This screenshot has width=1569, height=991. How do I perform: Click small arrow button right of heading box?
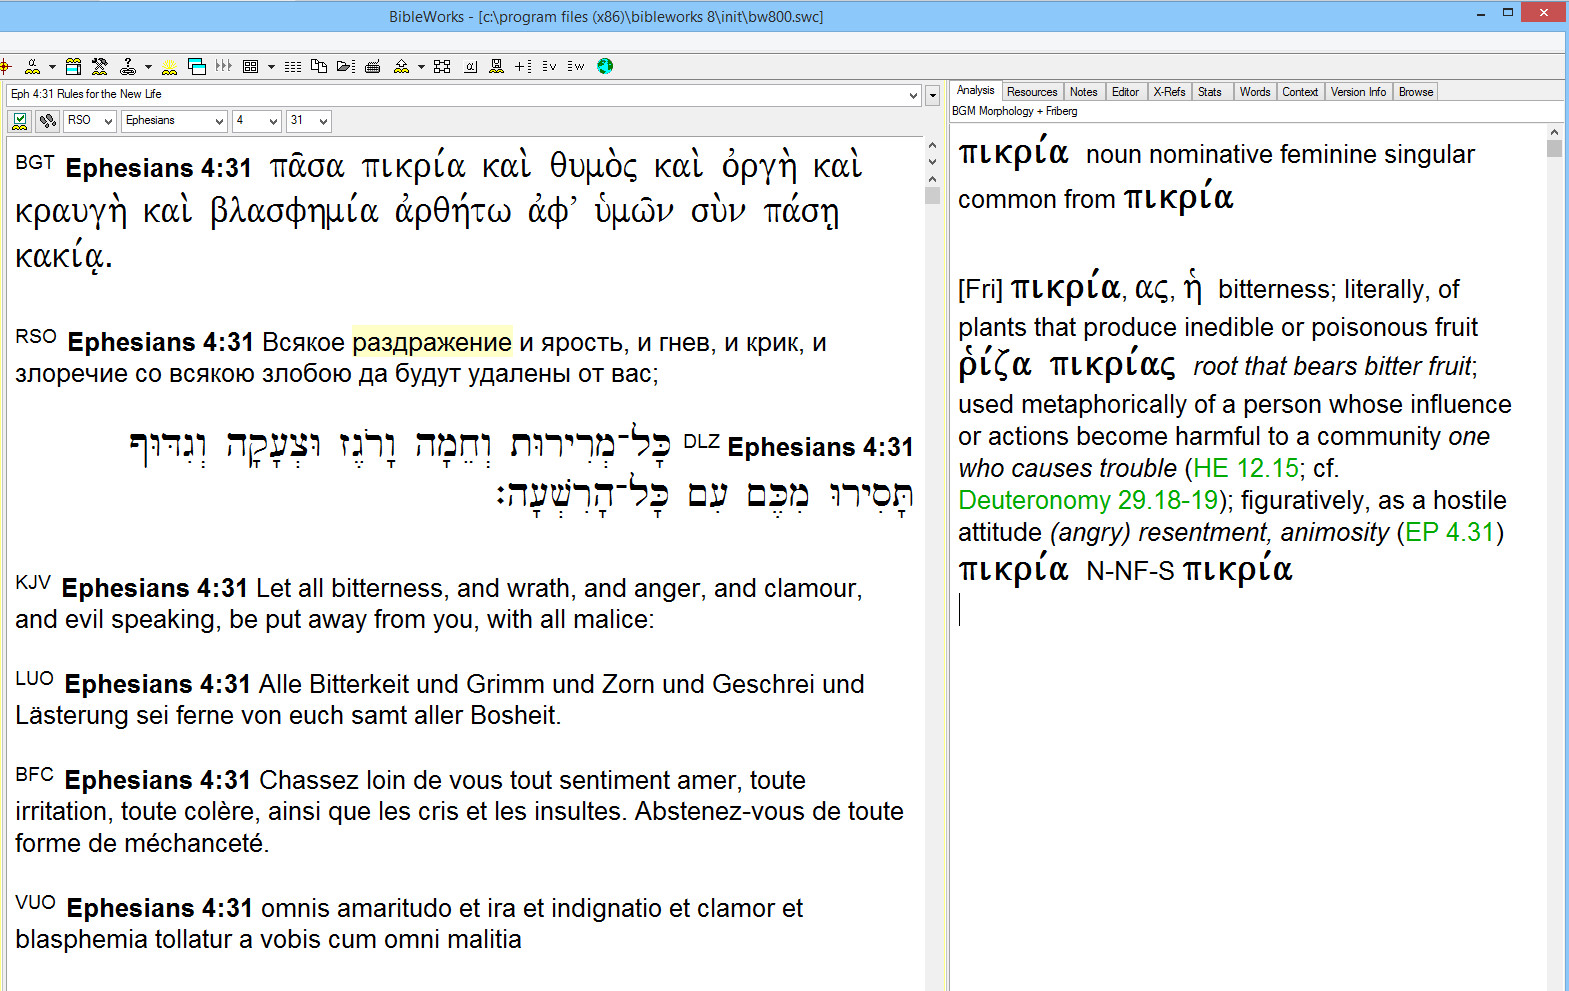coord(932,96)
